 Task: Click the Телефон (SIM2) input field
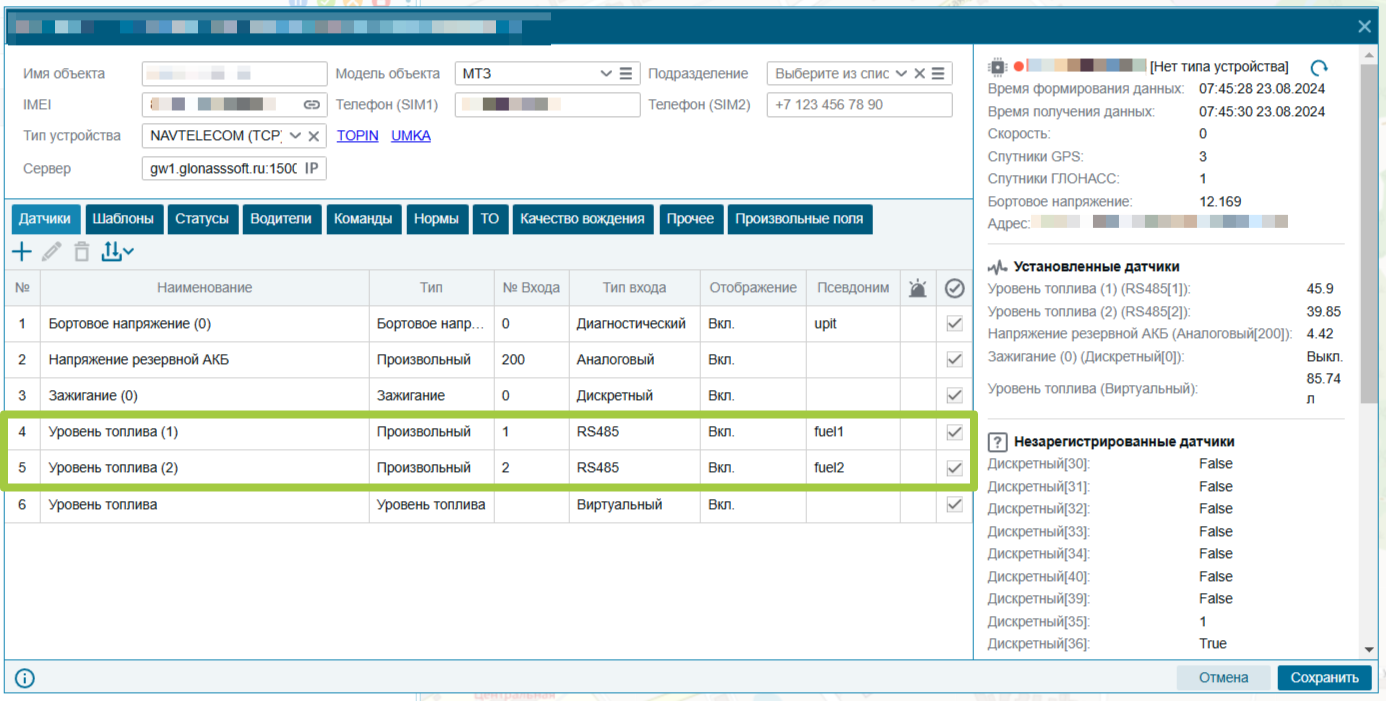click(859, 104)
